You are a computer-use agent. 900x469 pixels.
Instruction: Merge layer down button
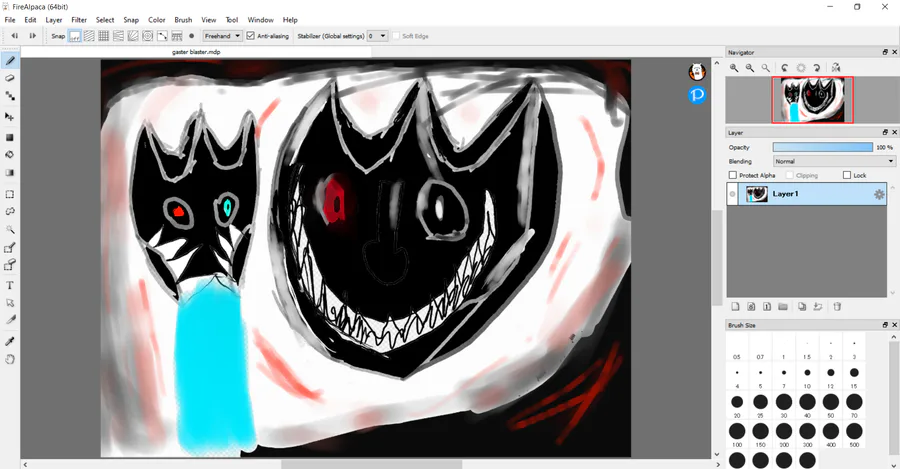pos(818,307)
